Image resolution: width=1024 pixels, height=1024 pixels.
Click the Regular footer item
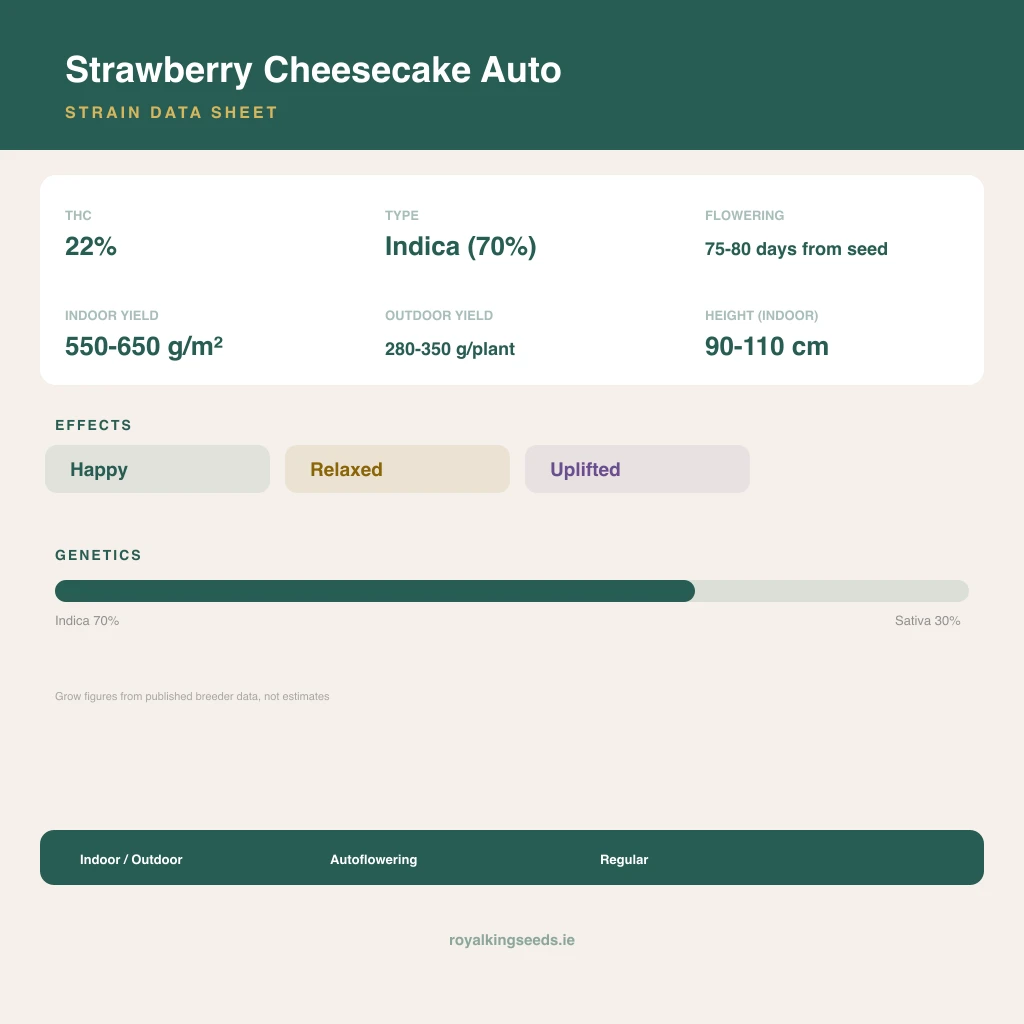pos(624,859)
